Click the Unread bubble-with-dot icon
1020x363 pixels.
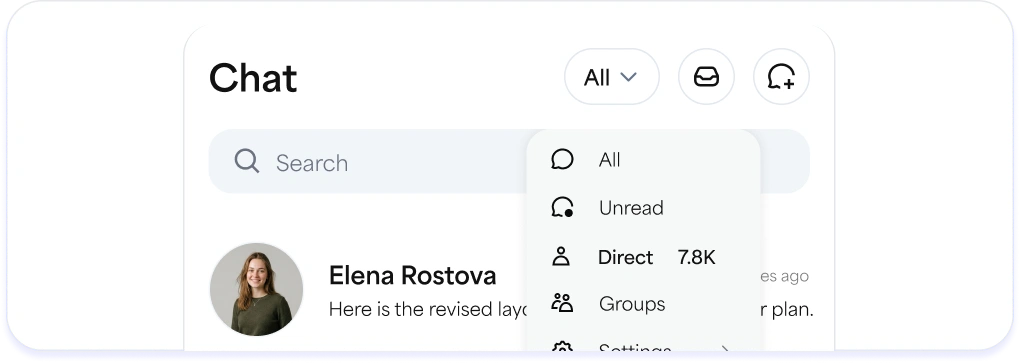(562, 208)
